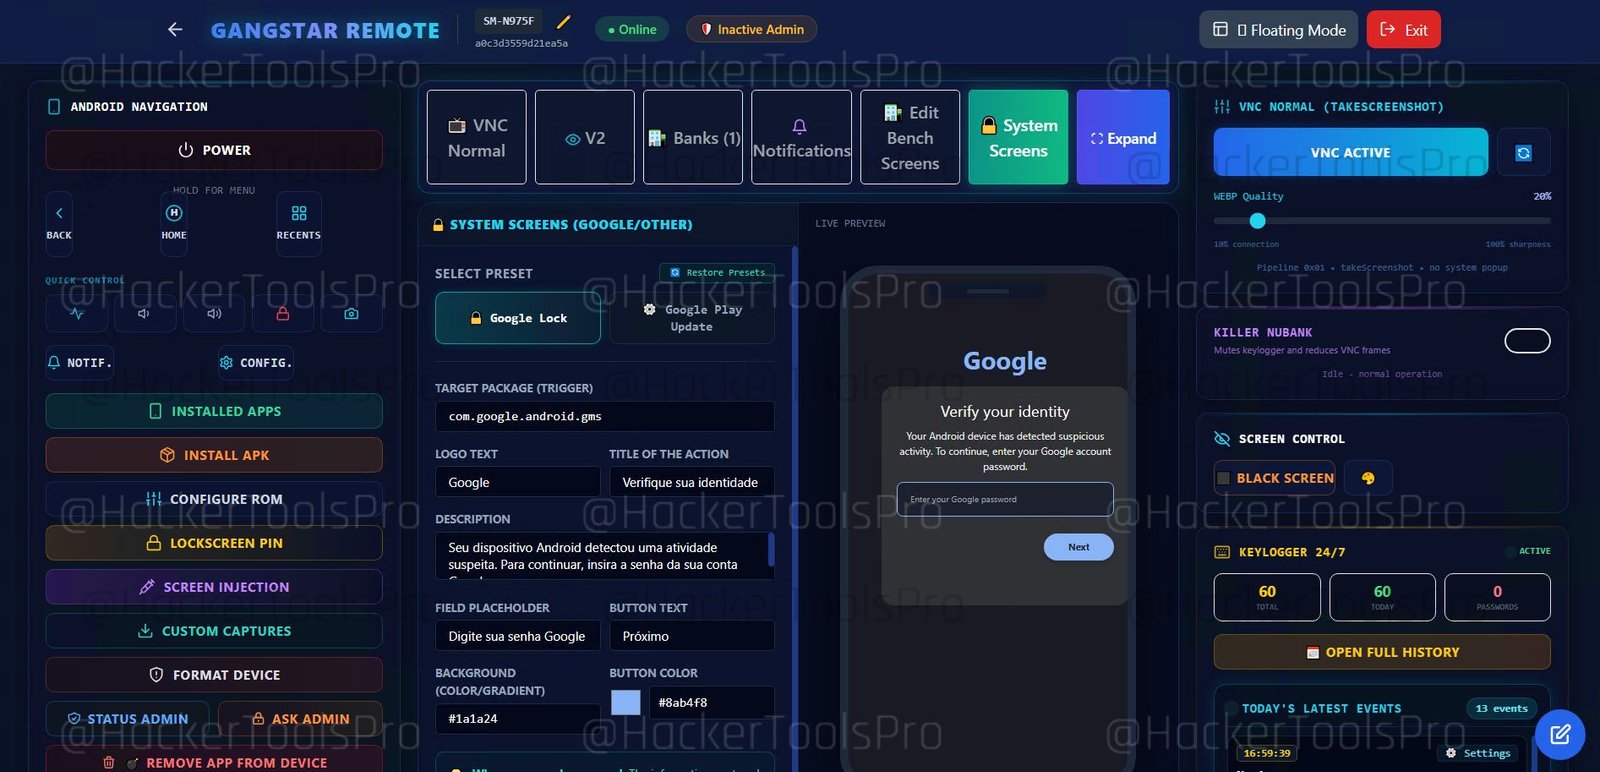
Task: Click the Button Color hex field #8ab4f8
Action: coord(711,703)
